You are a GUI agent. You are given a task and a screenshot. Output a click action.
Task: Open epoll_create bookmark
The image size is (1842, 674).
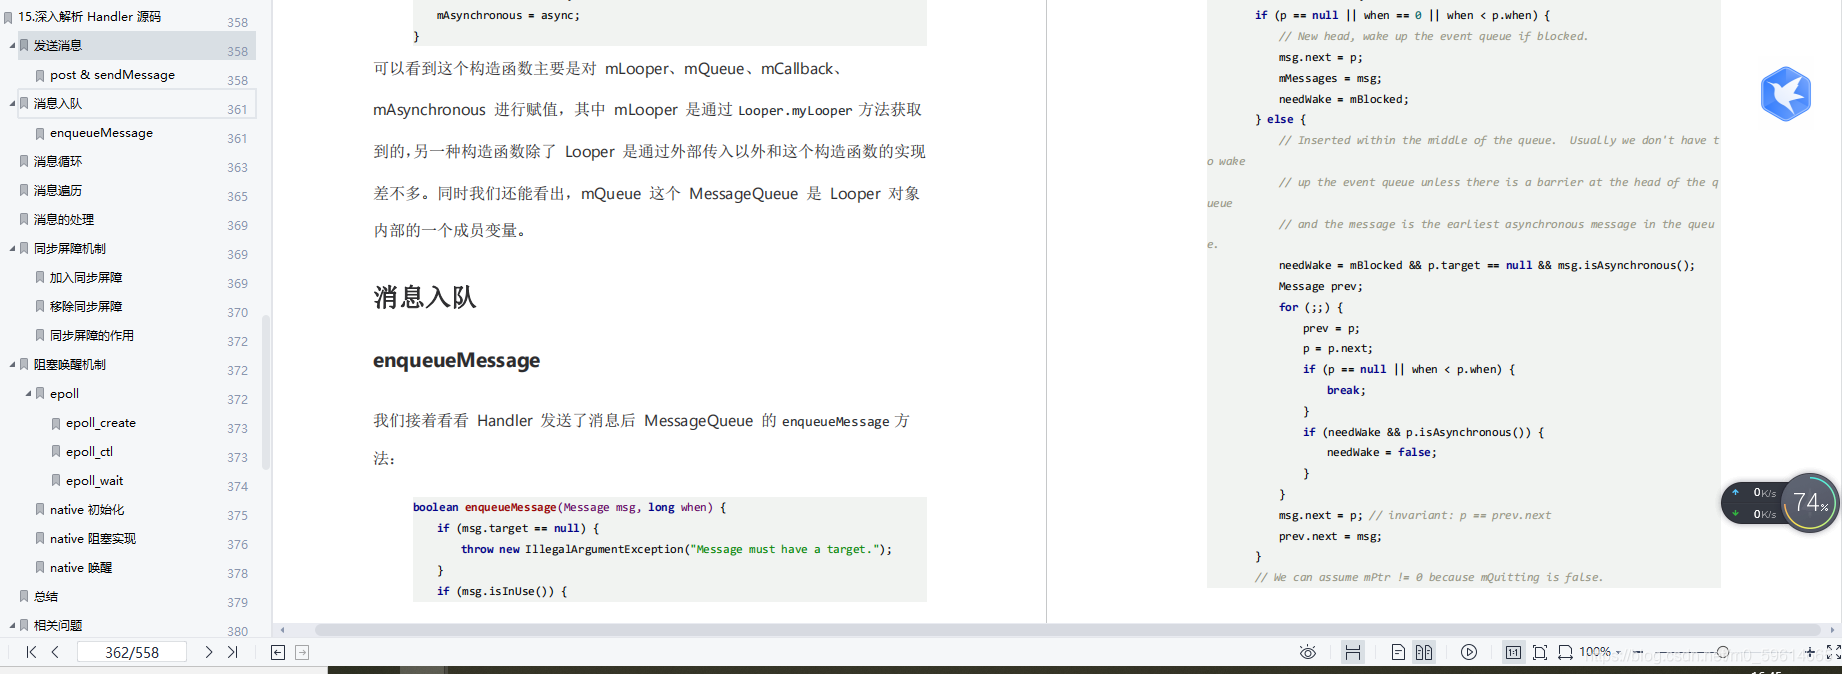click(x=101, y=422)
